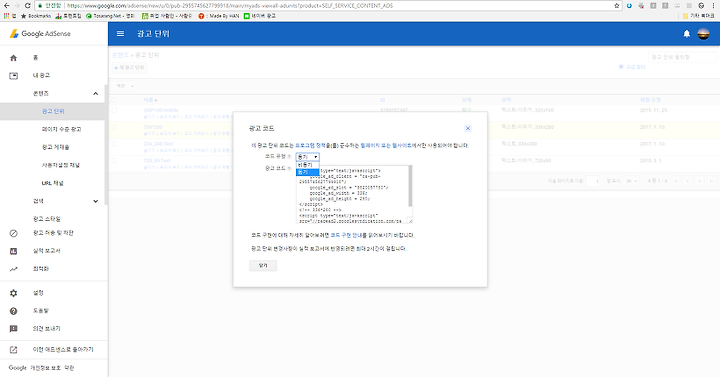Toggle the select-all checkbox in table header

tap(114, 100)
